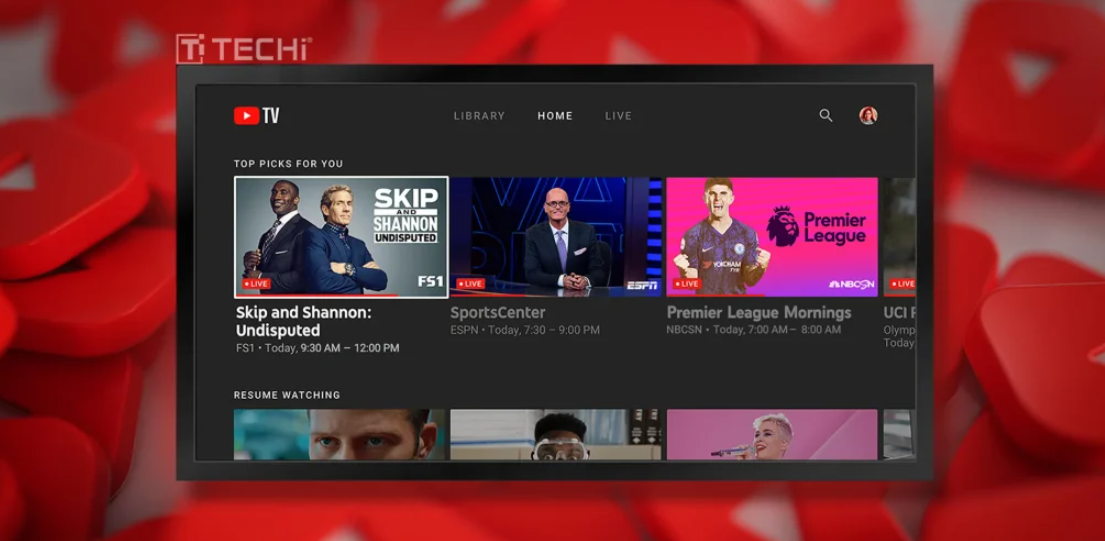Go to the Live tab
The width and height of the screenshot is (1105, 541).
(x=618, y=116)
